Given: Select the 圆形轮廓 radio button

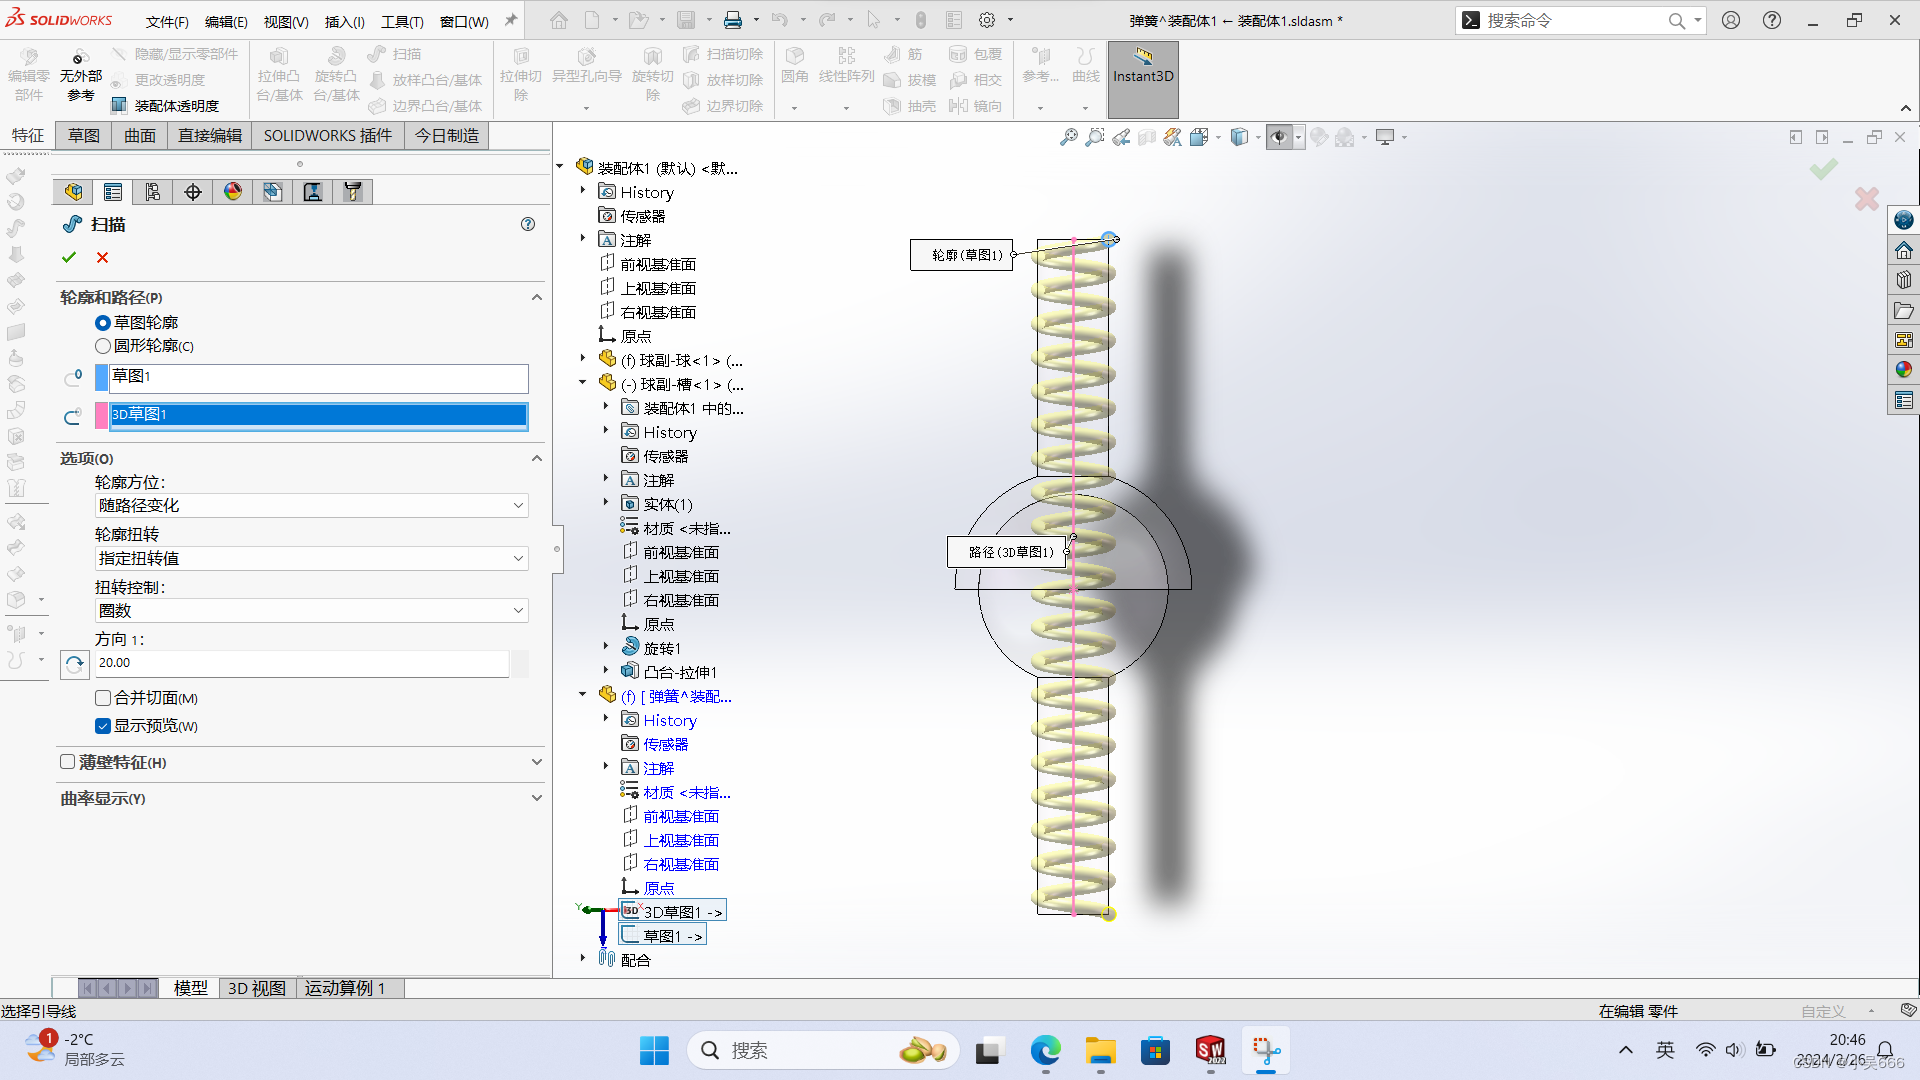Looking at the screenshot, I should 103,346.
